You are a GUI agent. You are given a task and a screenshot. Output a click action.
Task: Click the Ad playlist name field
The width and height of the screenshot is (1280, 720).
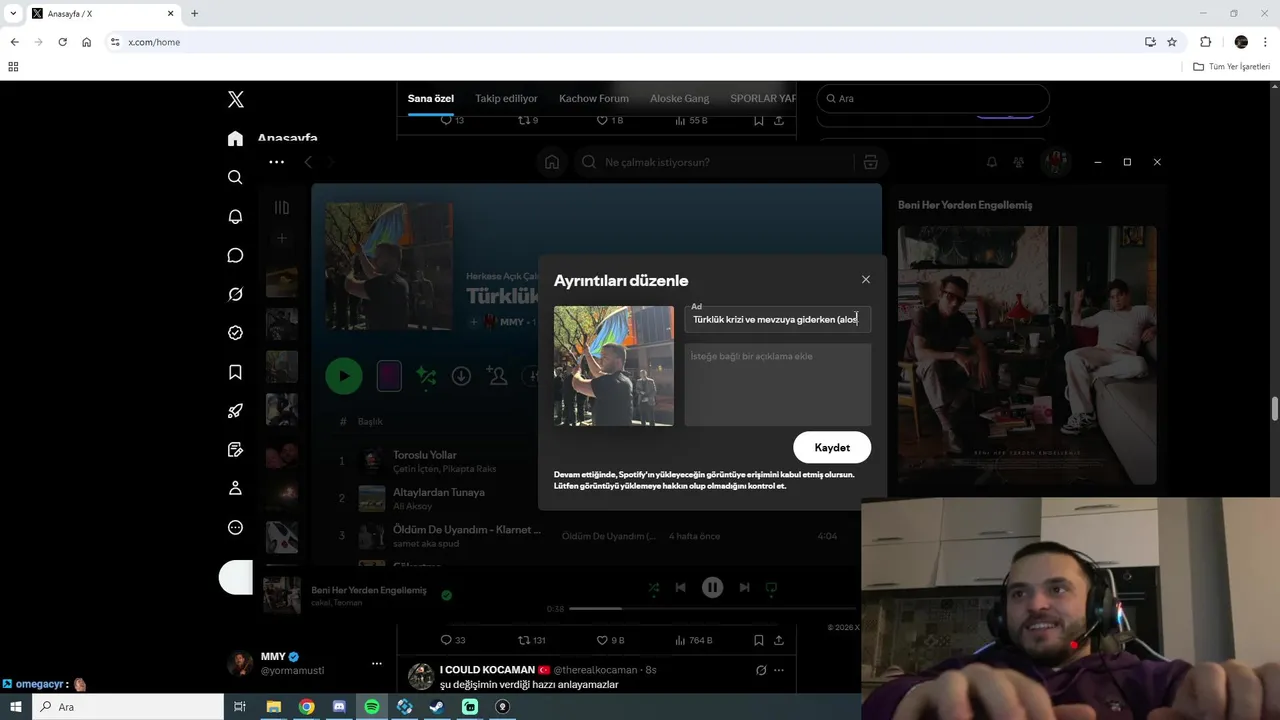coord(778,319)
